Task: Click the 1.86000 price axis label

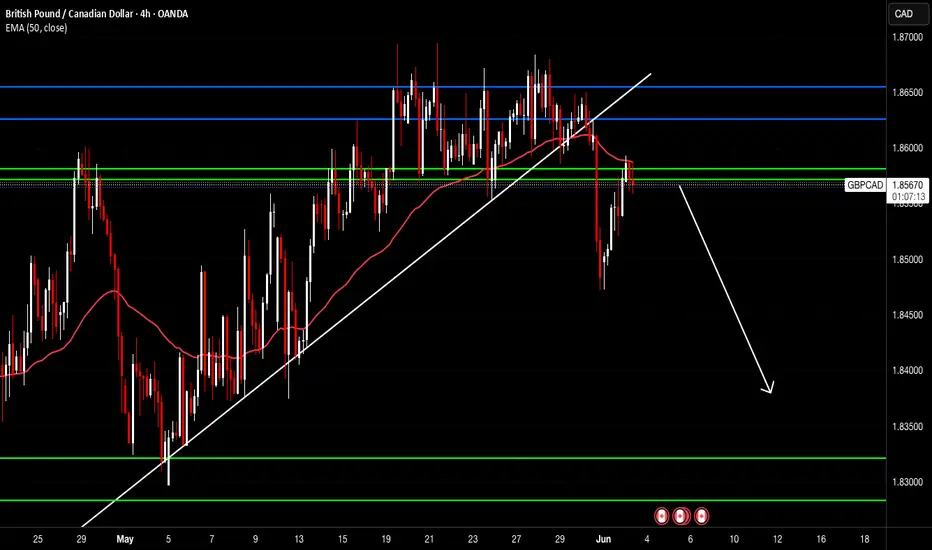Action: click(908, 148)
